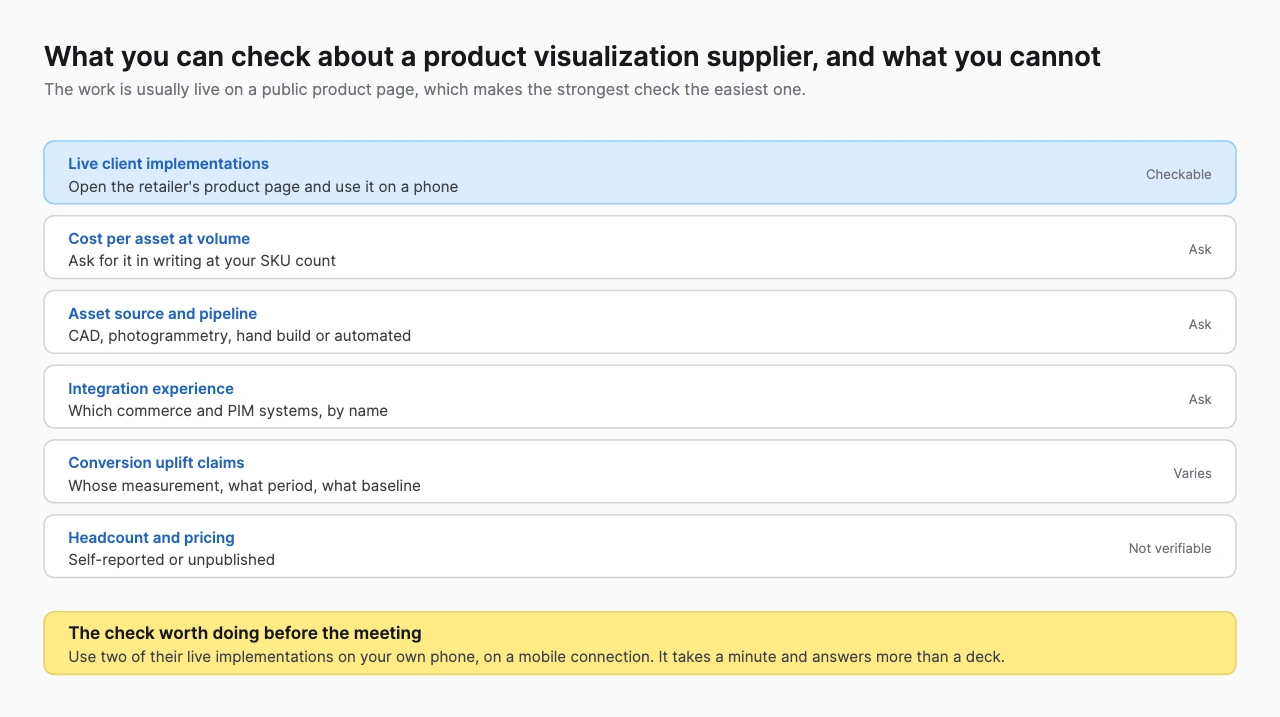The width and height of the screenshot is (1280, 717).
Task: Open the Asset source and pipeline heading
Action: 162,314
